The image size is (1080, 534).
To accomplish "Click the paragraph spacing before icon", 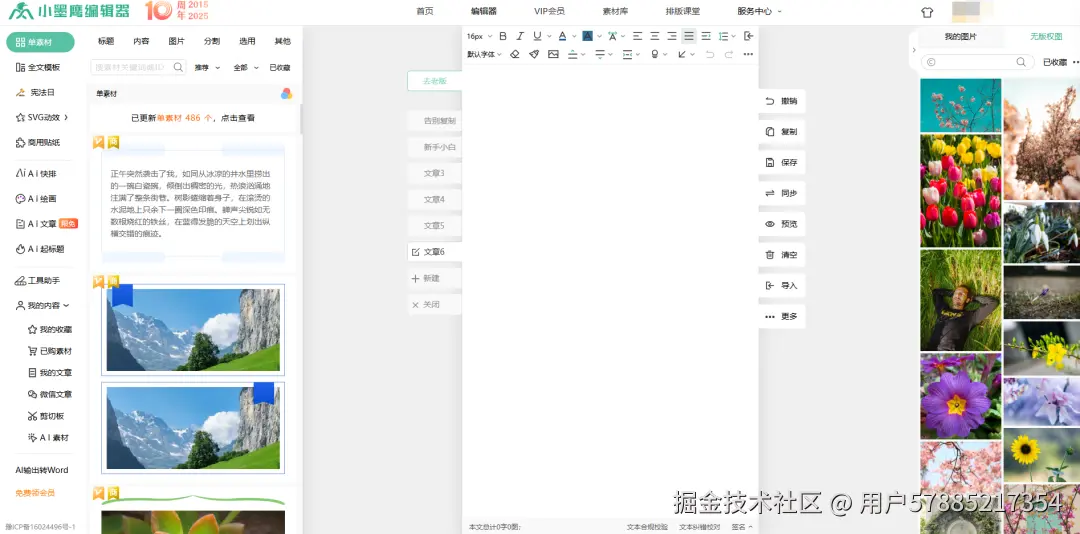I will coord(572,54).
